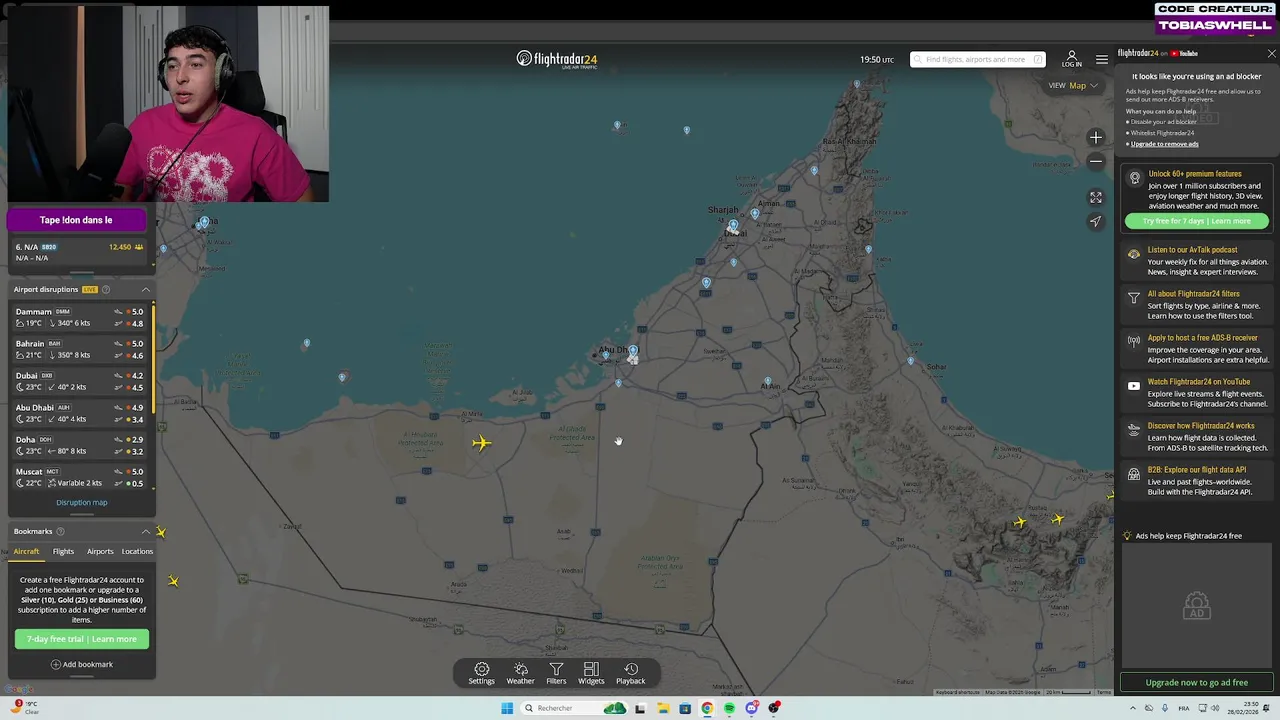Click Unlock premium features badge icon

tap(1134, 178)
